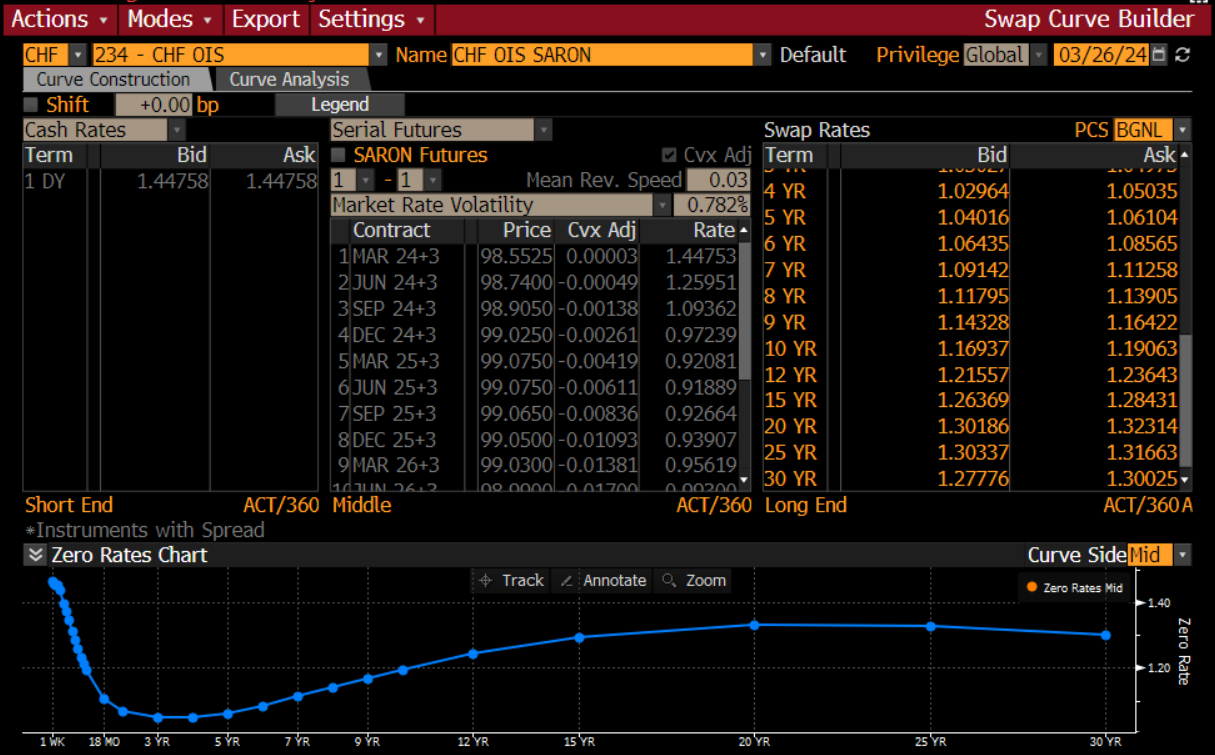
Task: Enable the Shift checkbox
Action: [x=31, y=105]
